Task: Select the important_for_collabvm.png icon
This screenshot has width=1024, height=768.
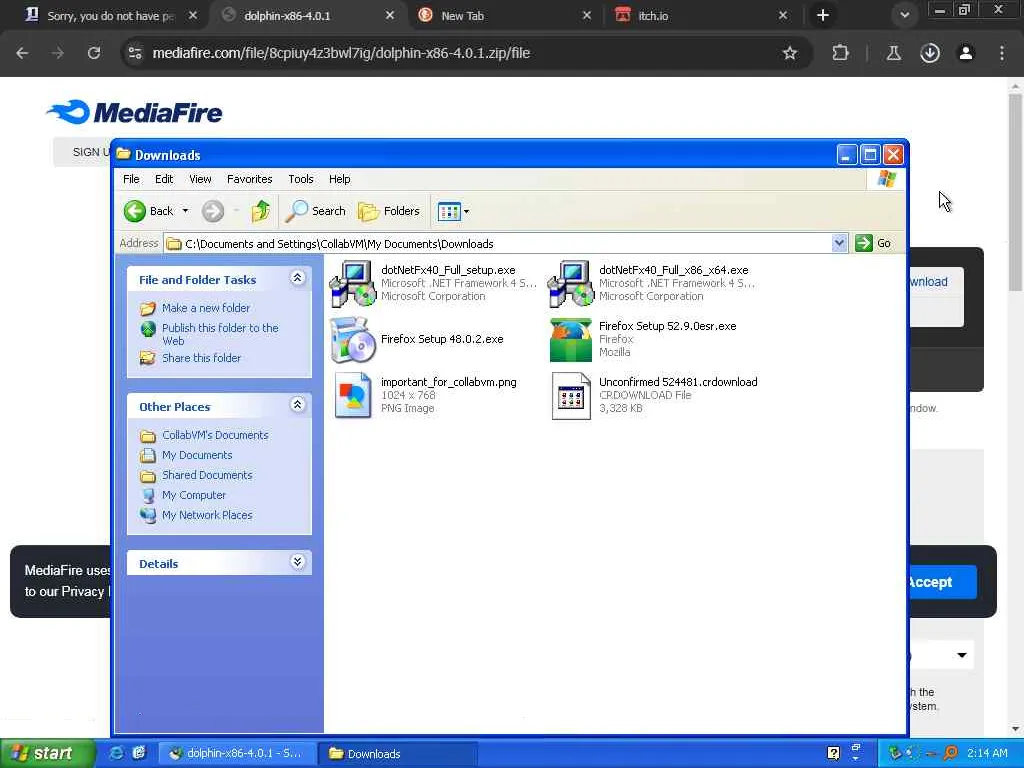Action: 353,395
